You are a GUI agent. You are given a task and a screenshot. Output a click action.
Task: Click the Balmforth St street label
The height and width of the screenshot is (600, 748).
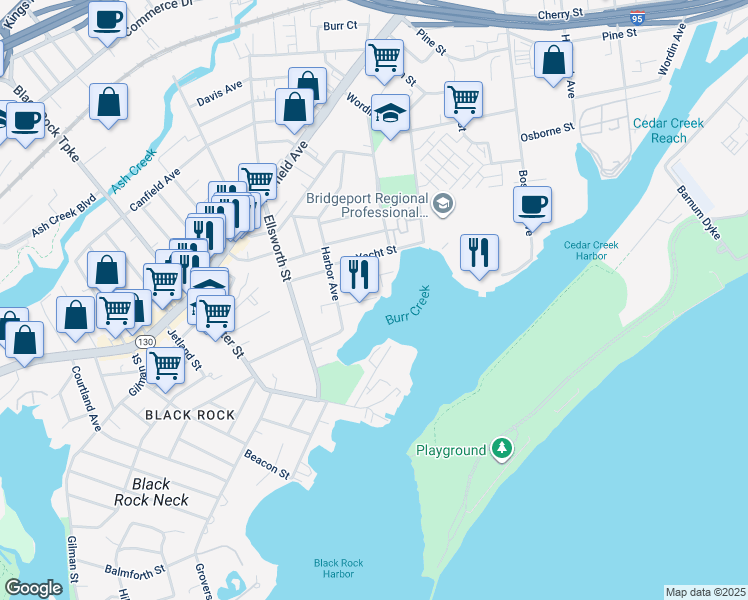pos(135,572)
